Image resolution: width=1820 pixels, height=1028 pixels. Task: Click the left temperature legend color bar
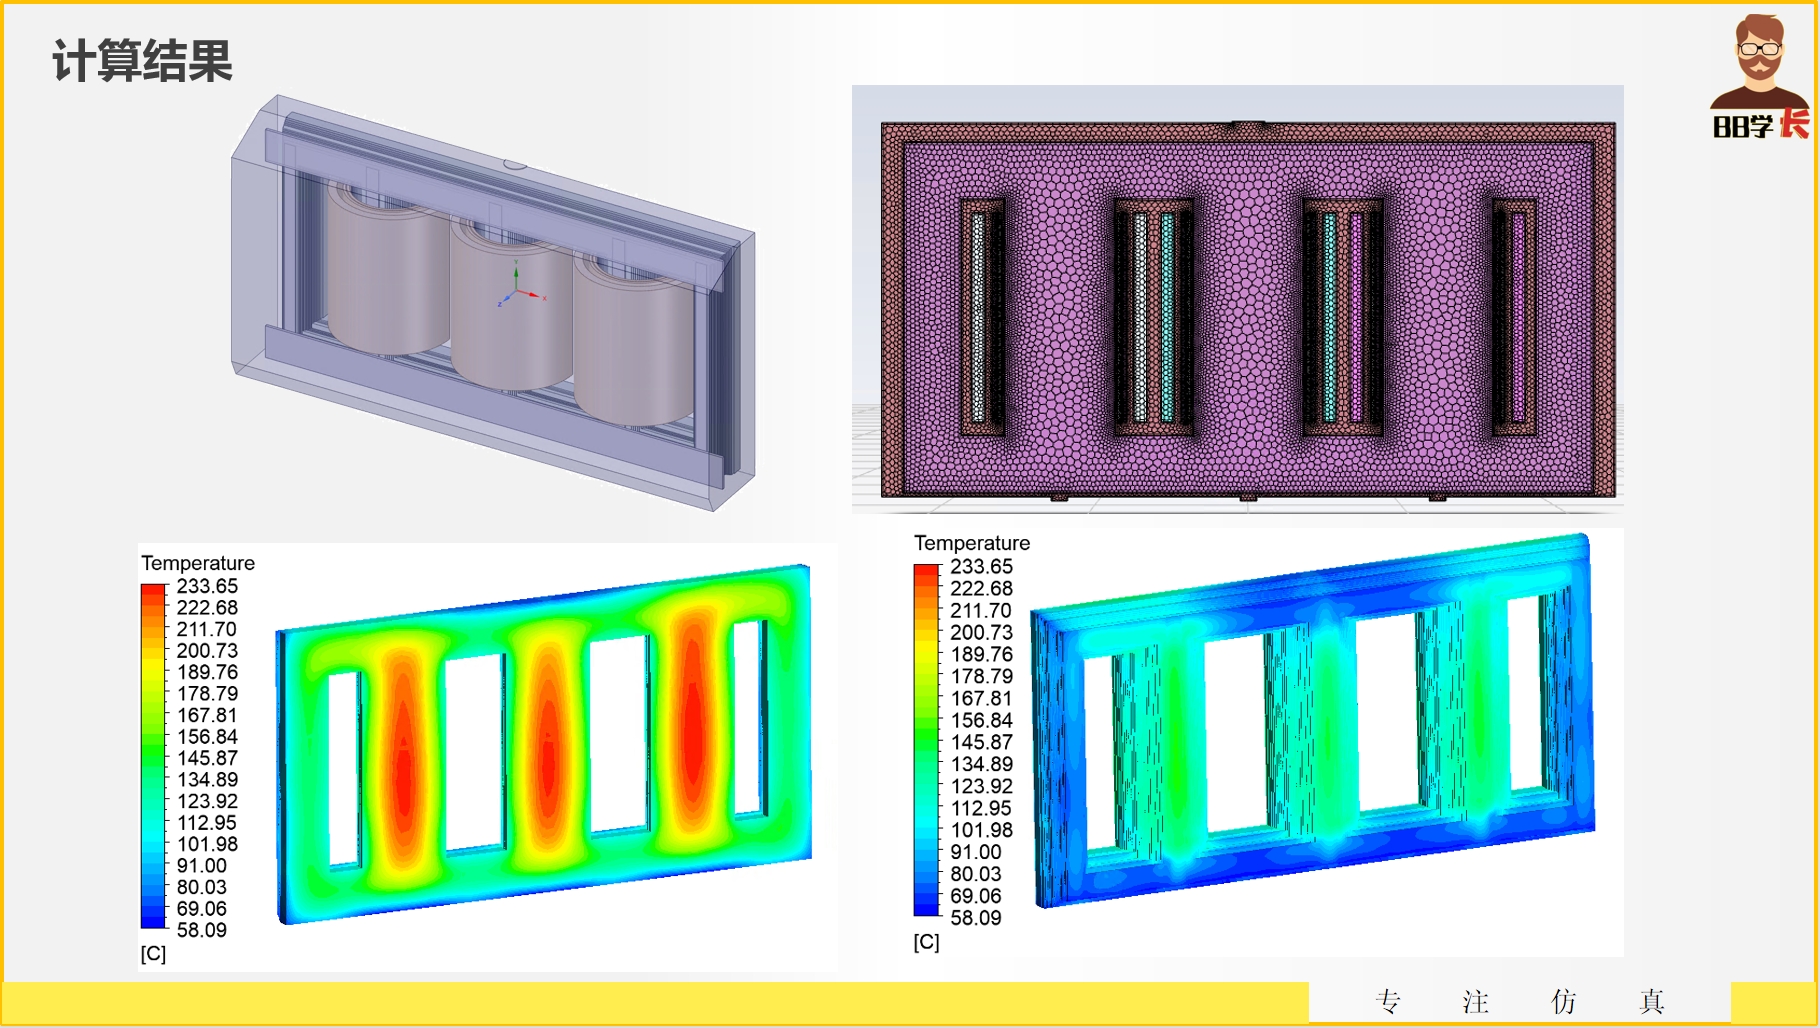(153, 757)
